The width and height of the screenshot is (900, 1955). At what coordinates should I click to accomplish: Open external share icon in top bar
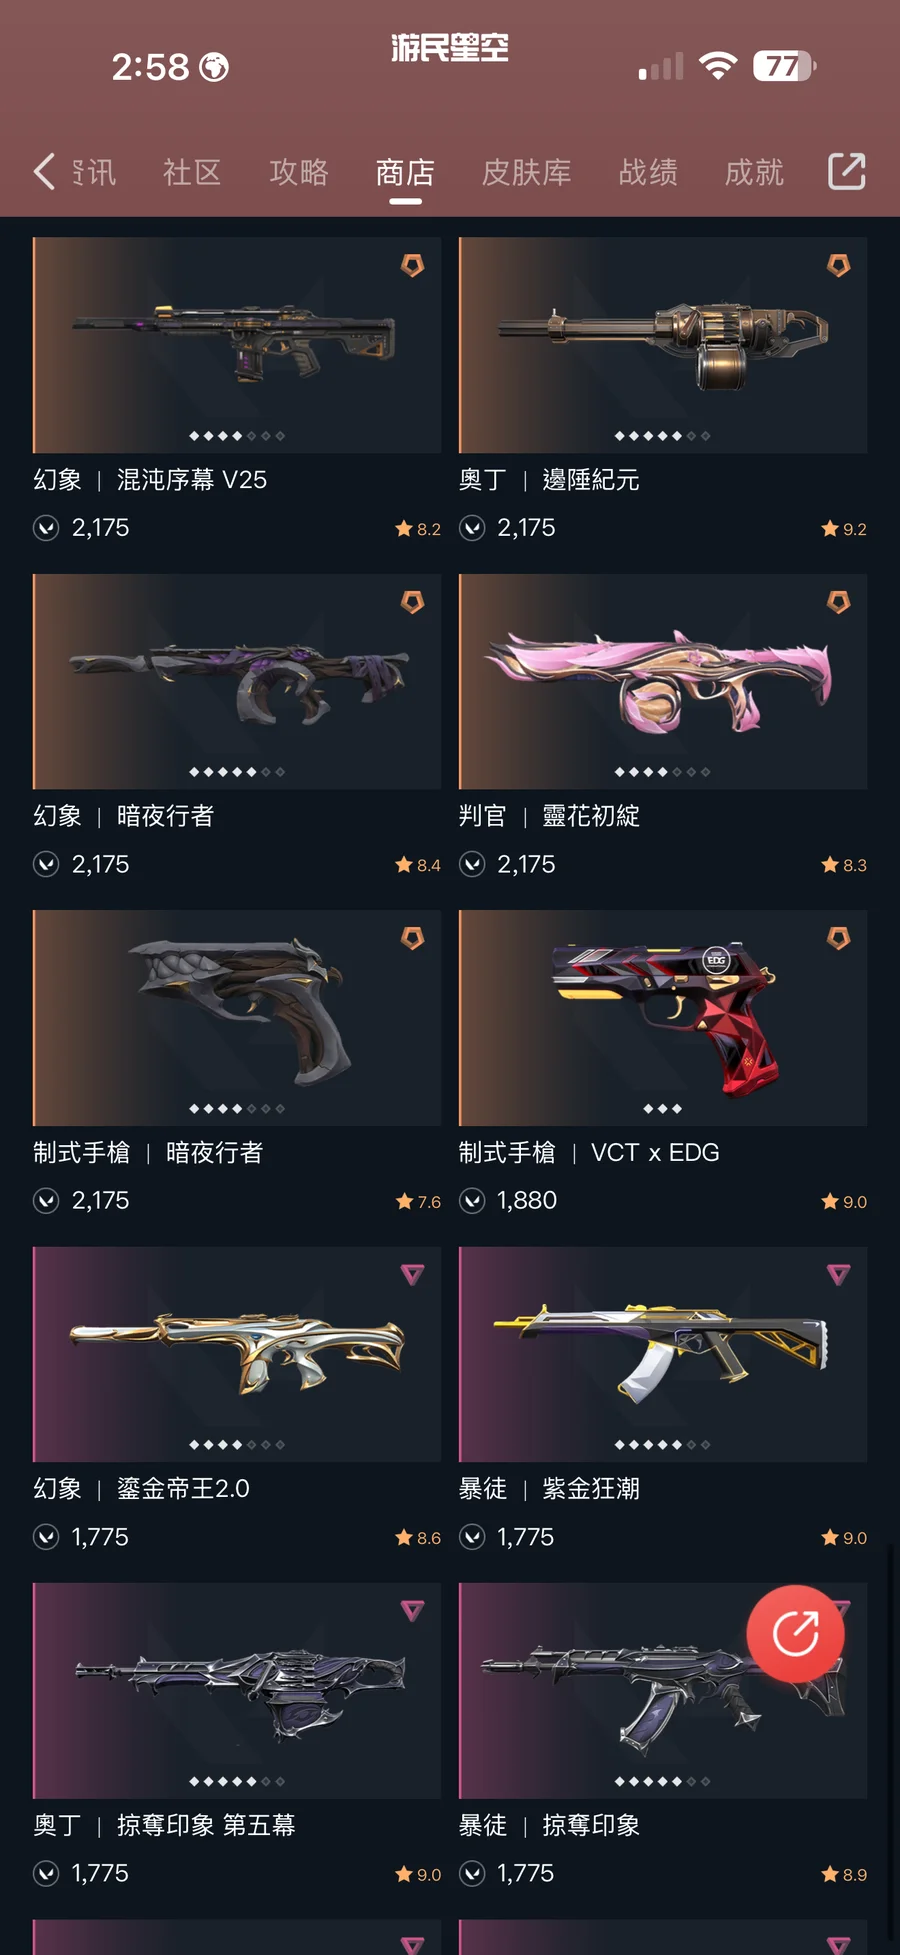[846, 171]
